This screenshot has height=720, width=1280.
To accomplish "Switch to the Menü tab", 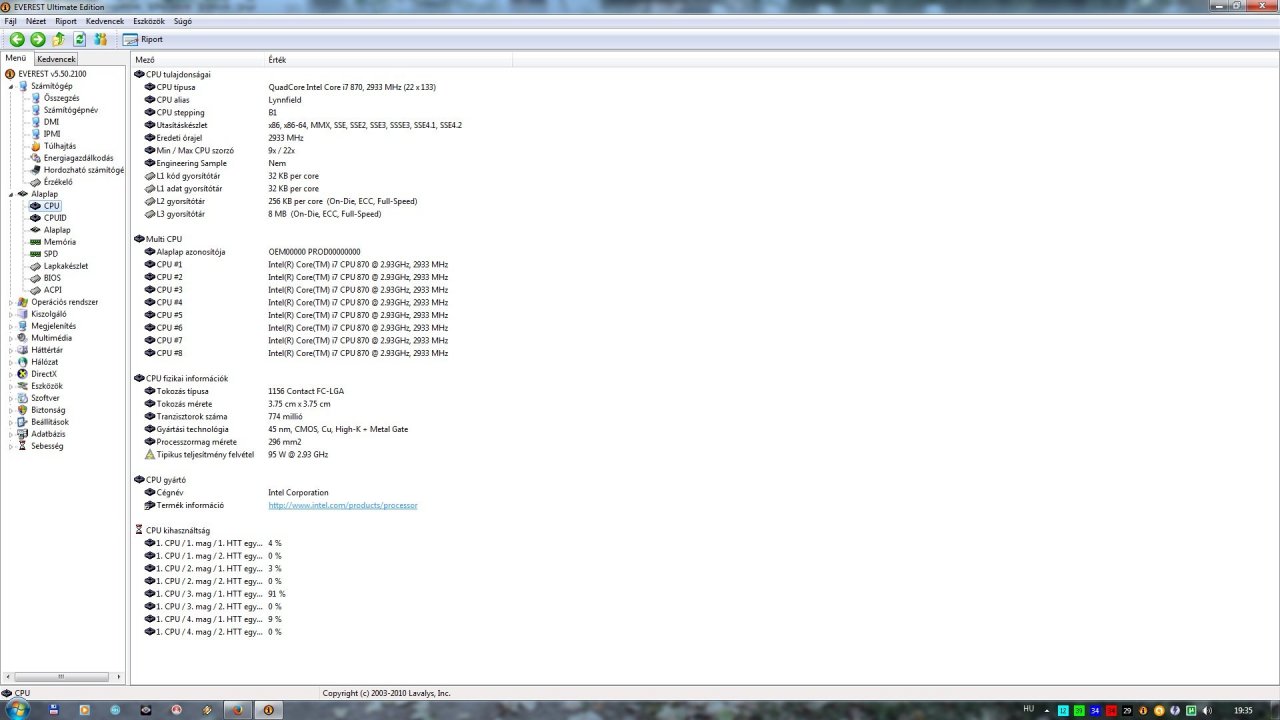I will tap(16, 58).
